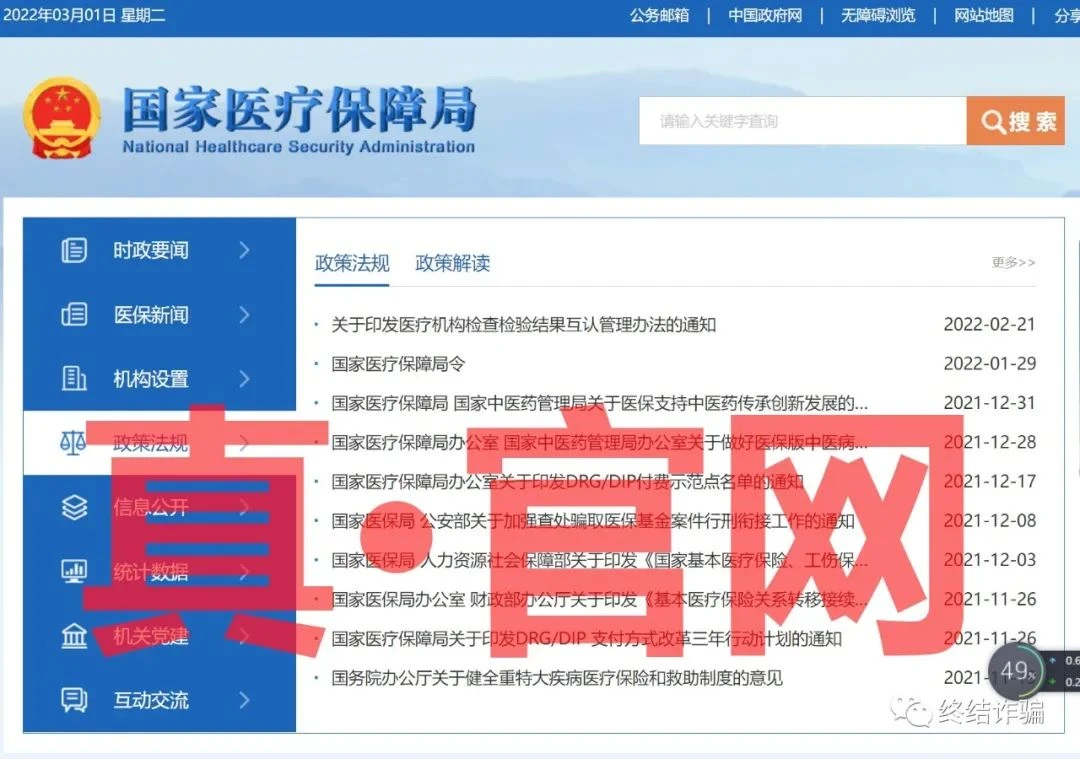Open the 时政要闻 sidebar menu
The image size is (1080, 759).
tap(159, 250)
